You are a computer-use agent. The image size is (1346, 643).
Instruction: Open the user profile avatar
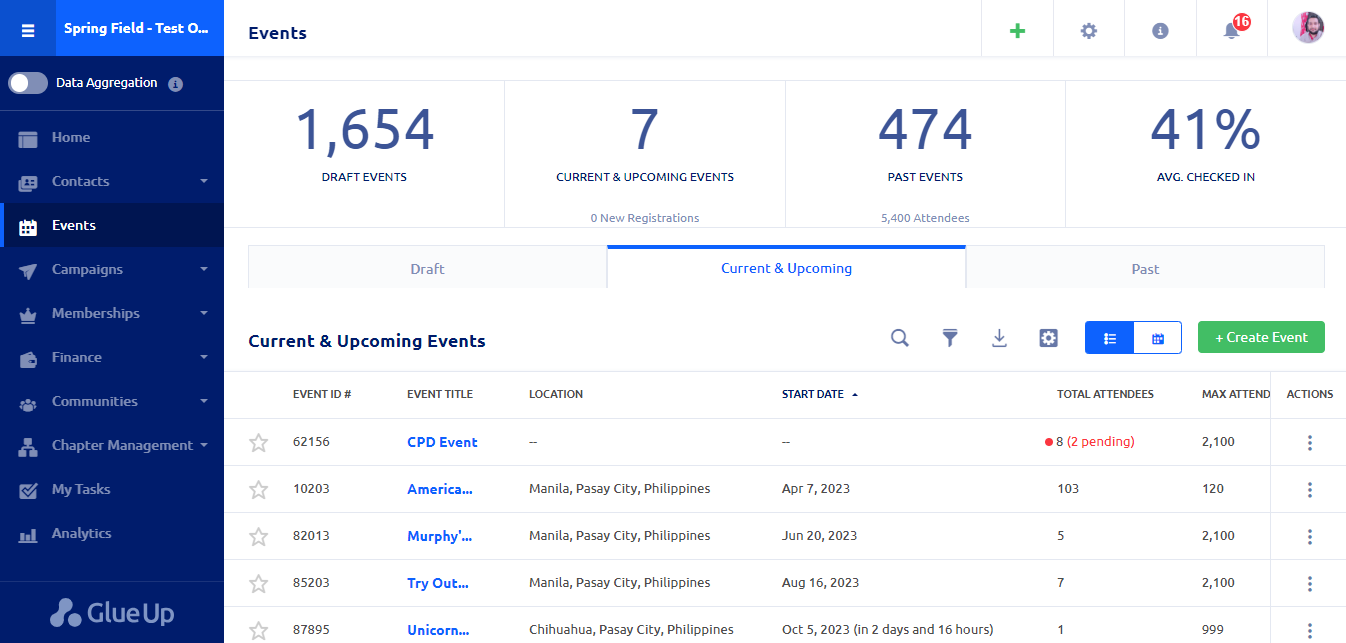1308,27
